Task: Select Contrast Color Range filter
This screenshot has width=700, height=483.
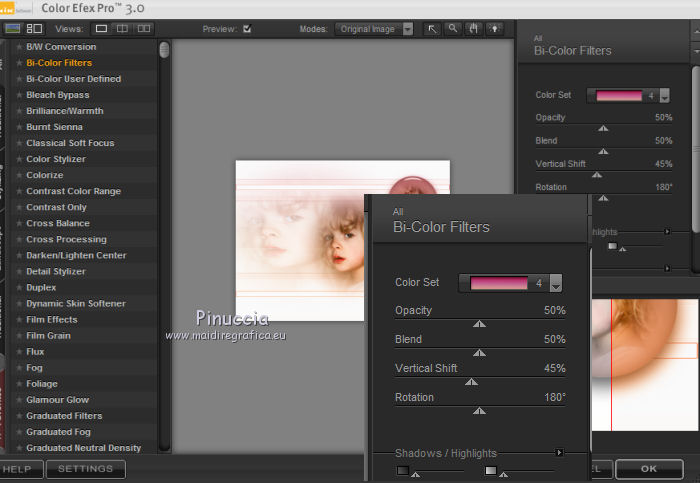Action: (74, 191)
